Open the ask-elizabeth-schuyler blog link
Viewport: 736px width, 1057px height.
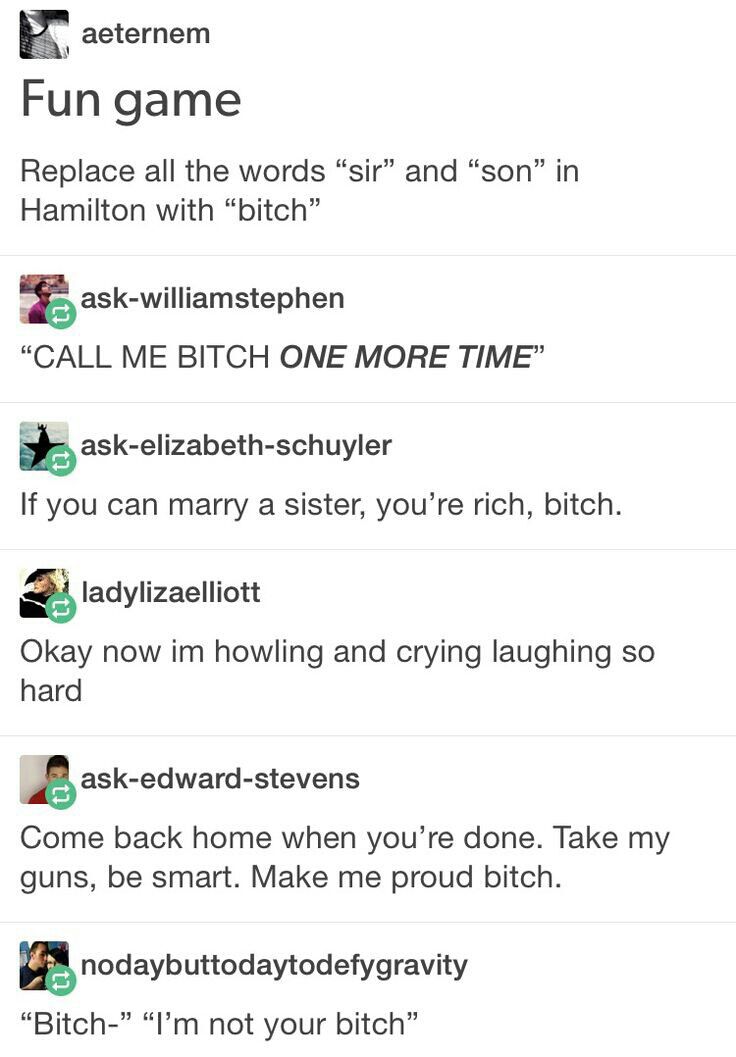tap(236, 445)
